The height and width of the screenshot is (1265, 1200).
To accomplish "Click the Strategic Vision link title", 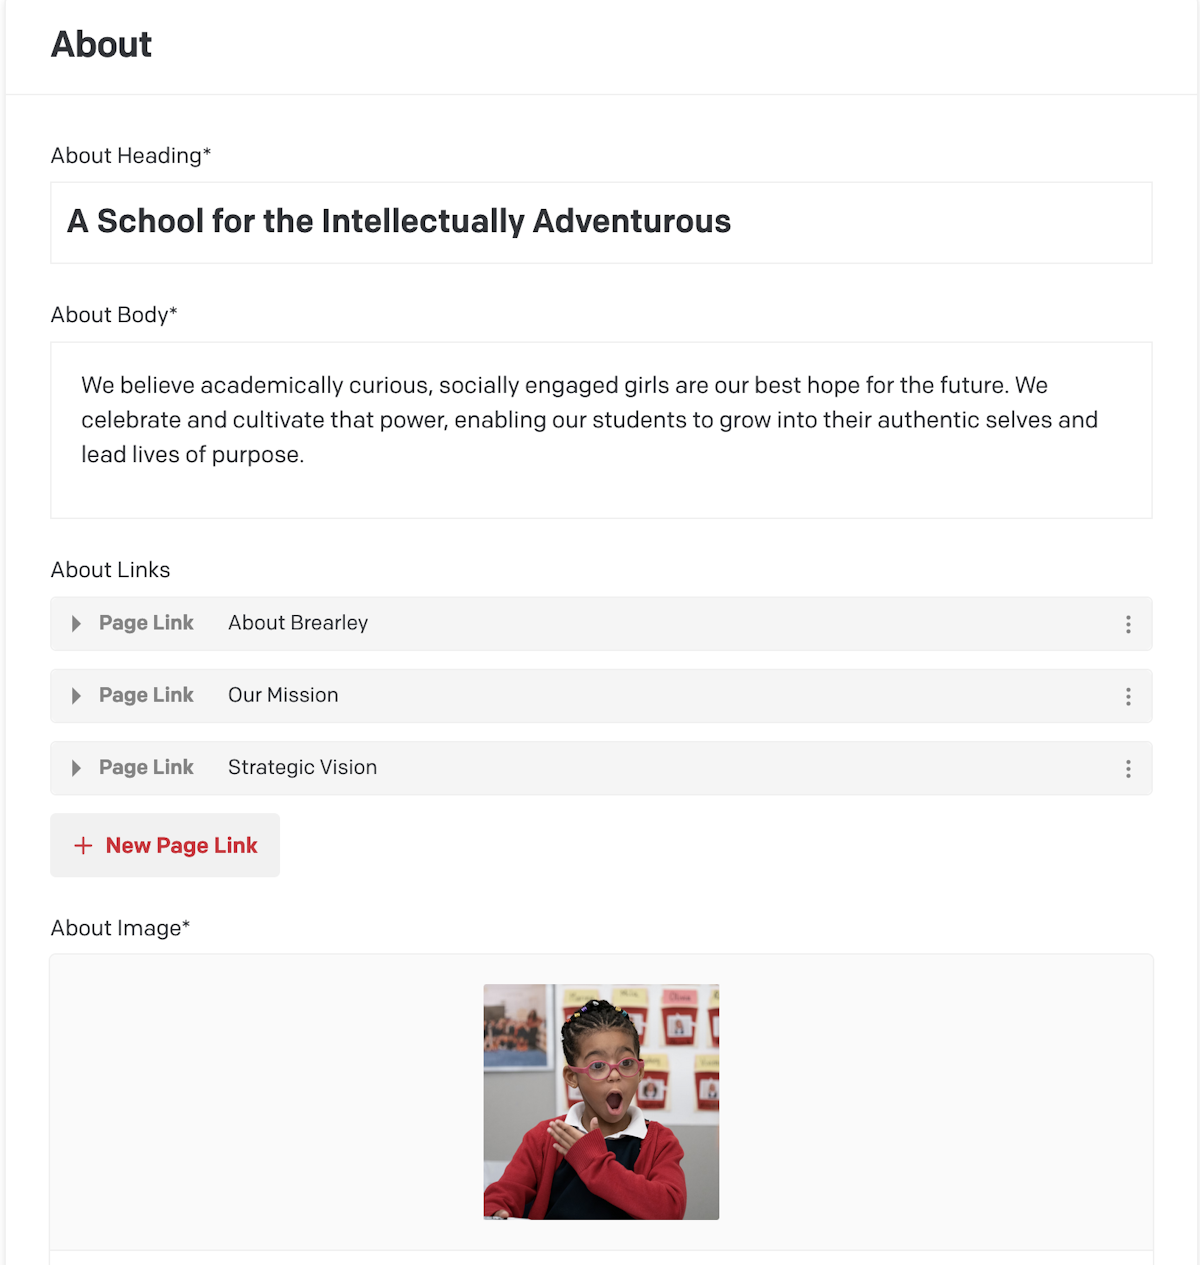I will pyautogui.click(x=302, y=767).
